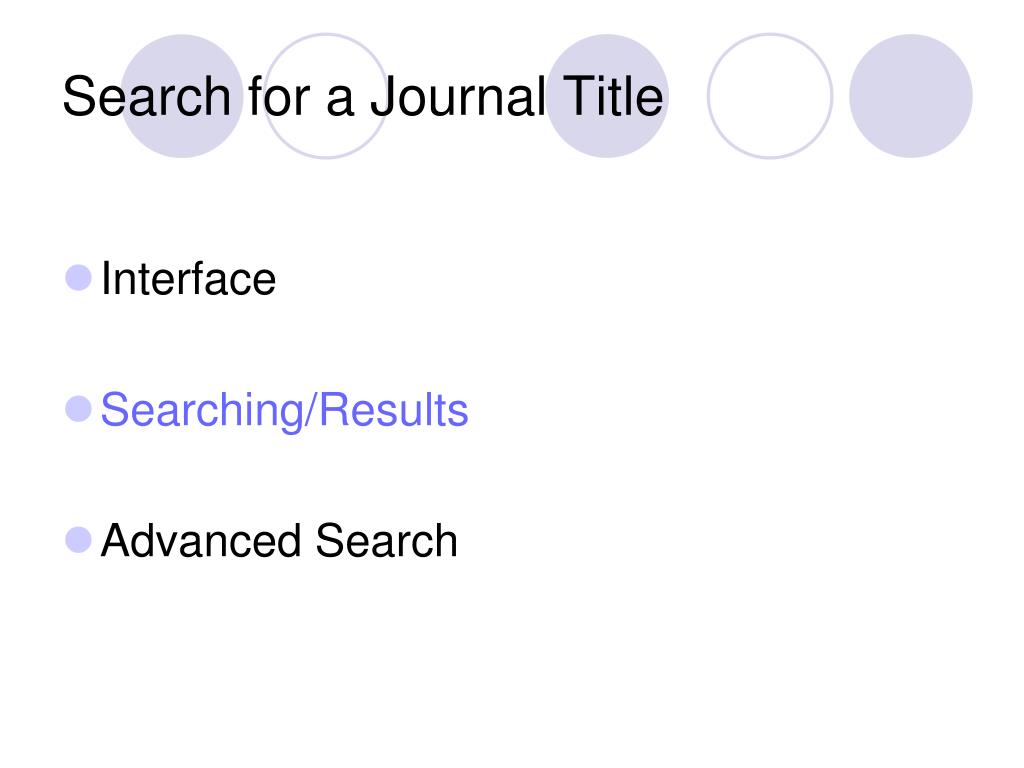Click "Search" within the Advanced Search item
Image resolution: width=1024 pixels, height=768 pixels.
387,541
